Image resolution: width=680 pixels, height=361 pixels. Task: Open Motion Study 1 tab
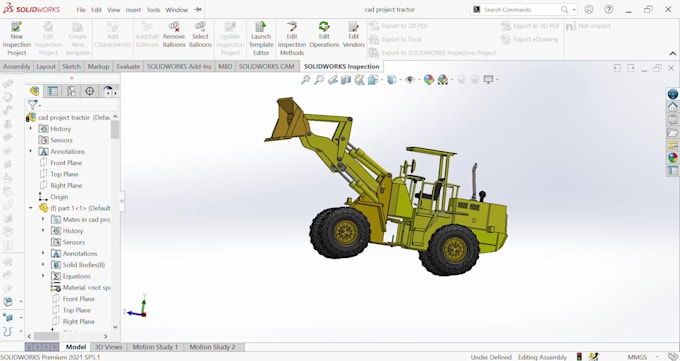(x=155, y=347)
